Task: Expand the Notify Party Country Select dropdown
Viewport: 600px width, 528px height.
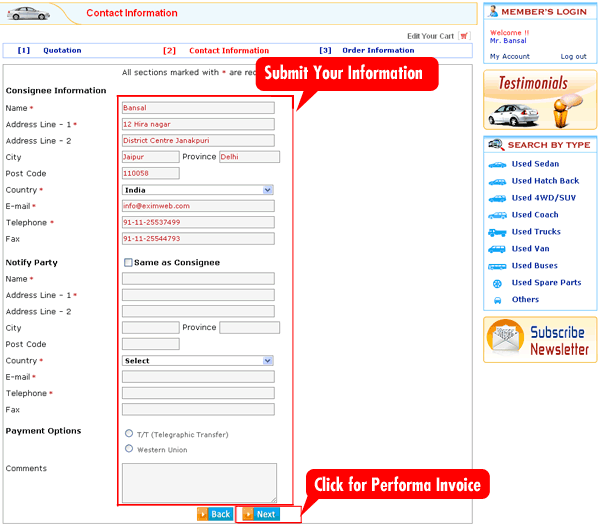Action: pyautogui.click(x=198, y=361)
